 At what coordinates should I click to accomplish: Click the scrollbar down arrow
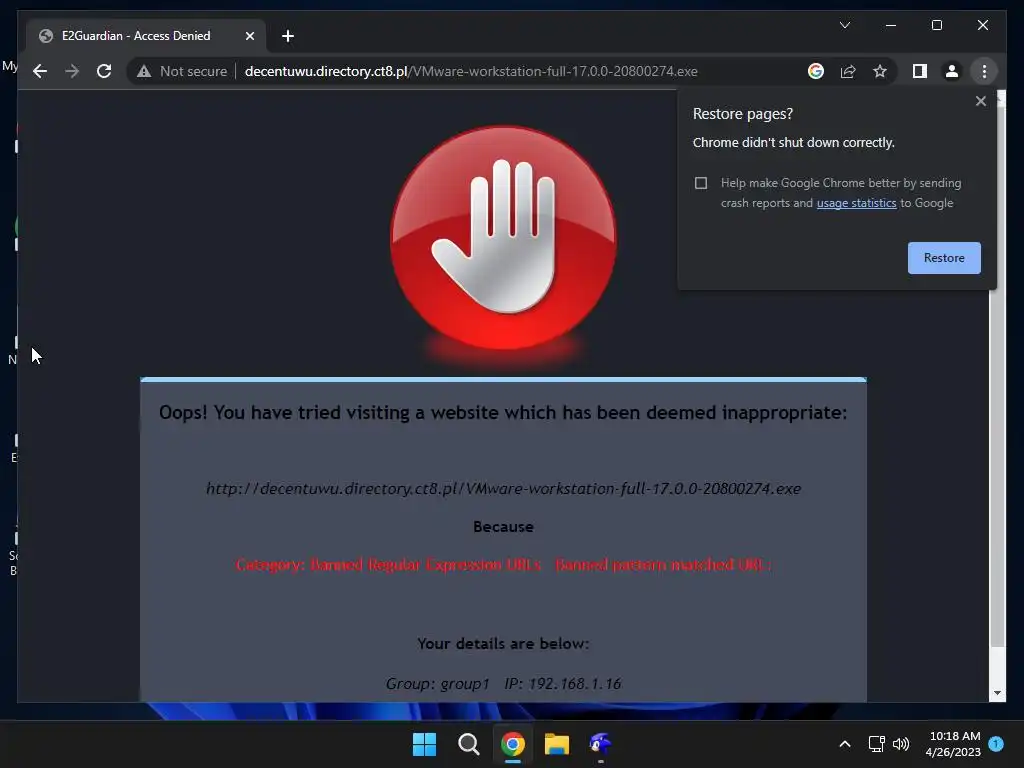[x=997, y=693]
